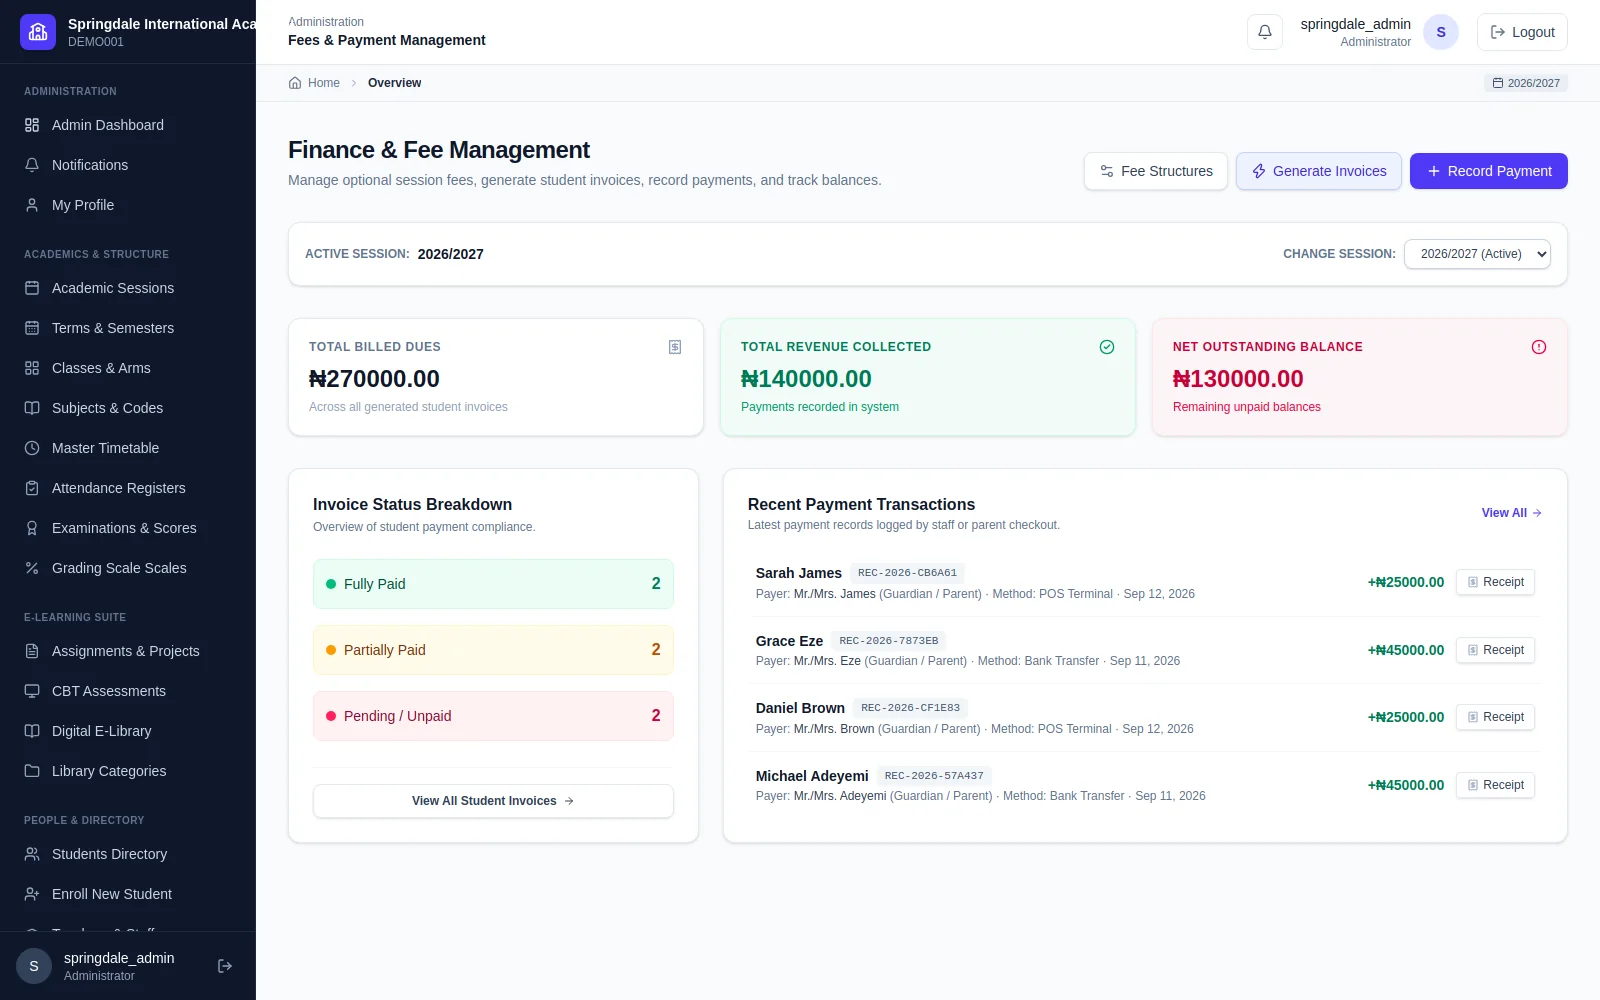Click the 2026/2027 calendar badge in breadcrumb bar
The width and height of the screenshot is (1600, 1000).
pos(1526,83)
